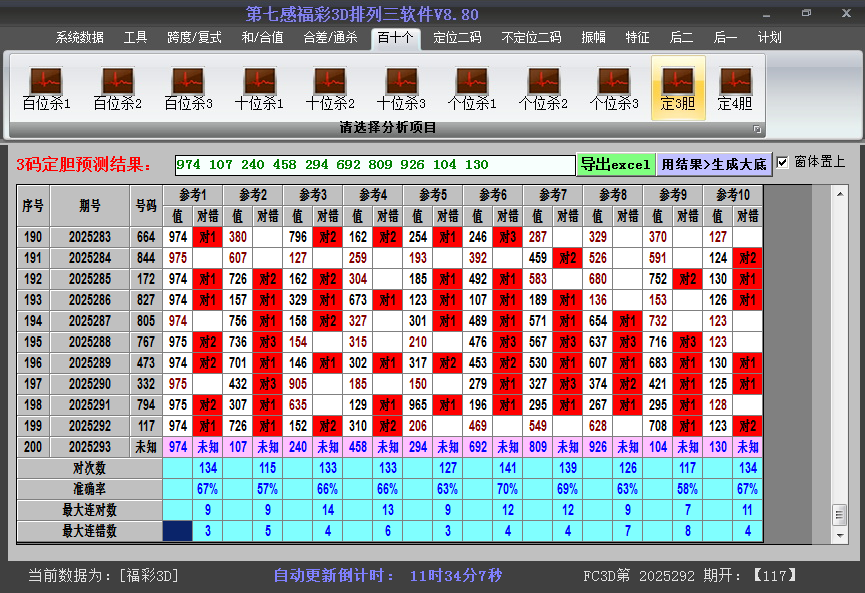Viewport: 865px width, 593px height.
Task: Click the 3码定胆 prediction results text field
Action: 374,165
